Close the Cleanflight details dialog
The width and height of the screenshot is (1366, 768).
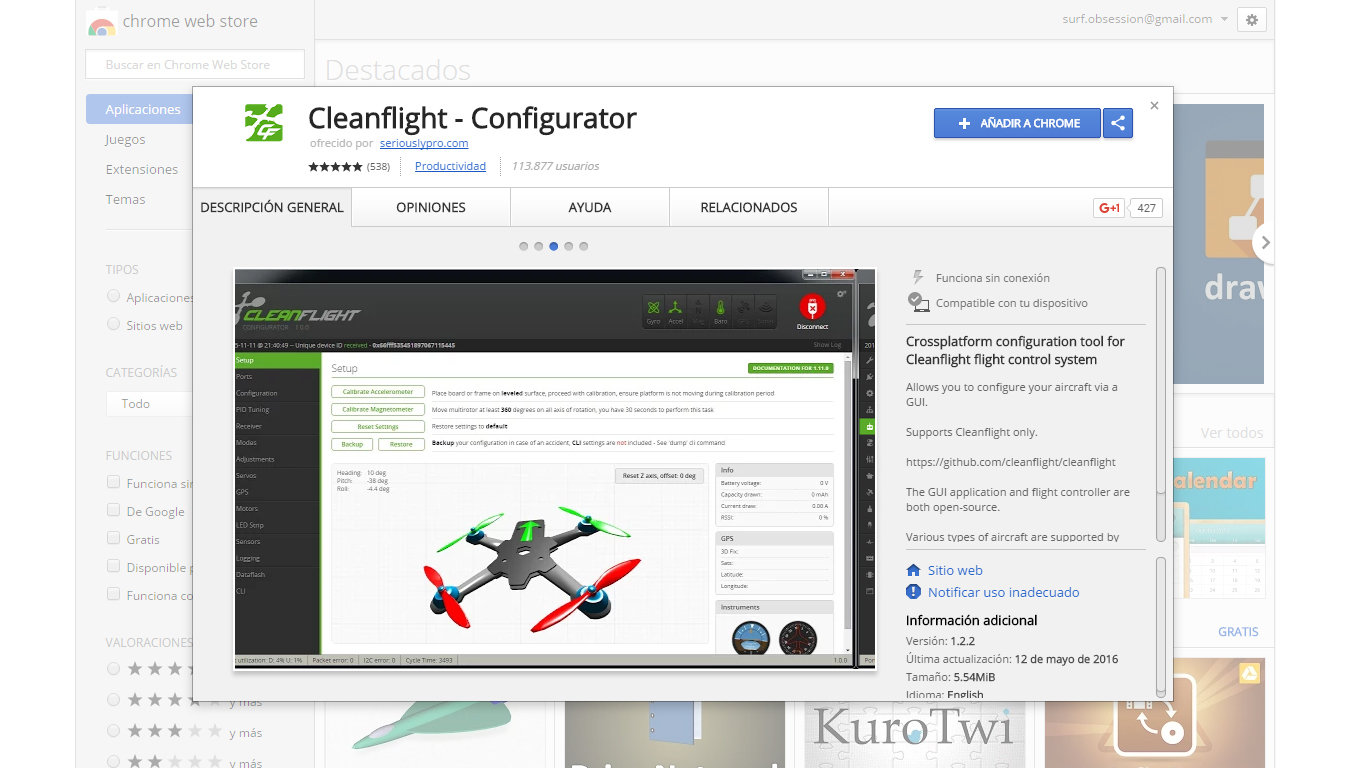point(1154,105)
